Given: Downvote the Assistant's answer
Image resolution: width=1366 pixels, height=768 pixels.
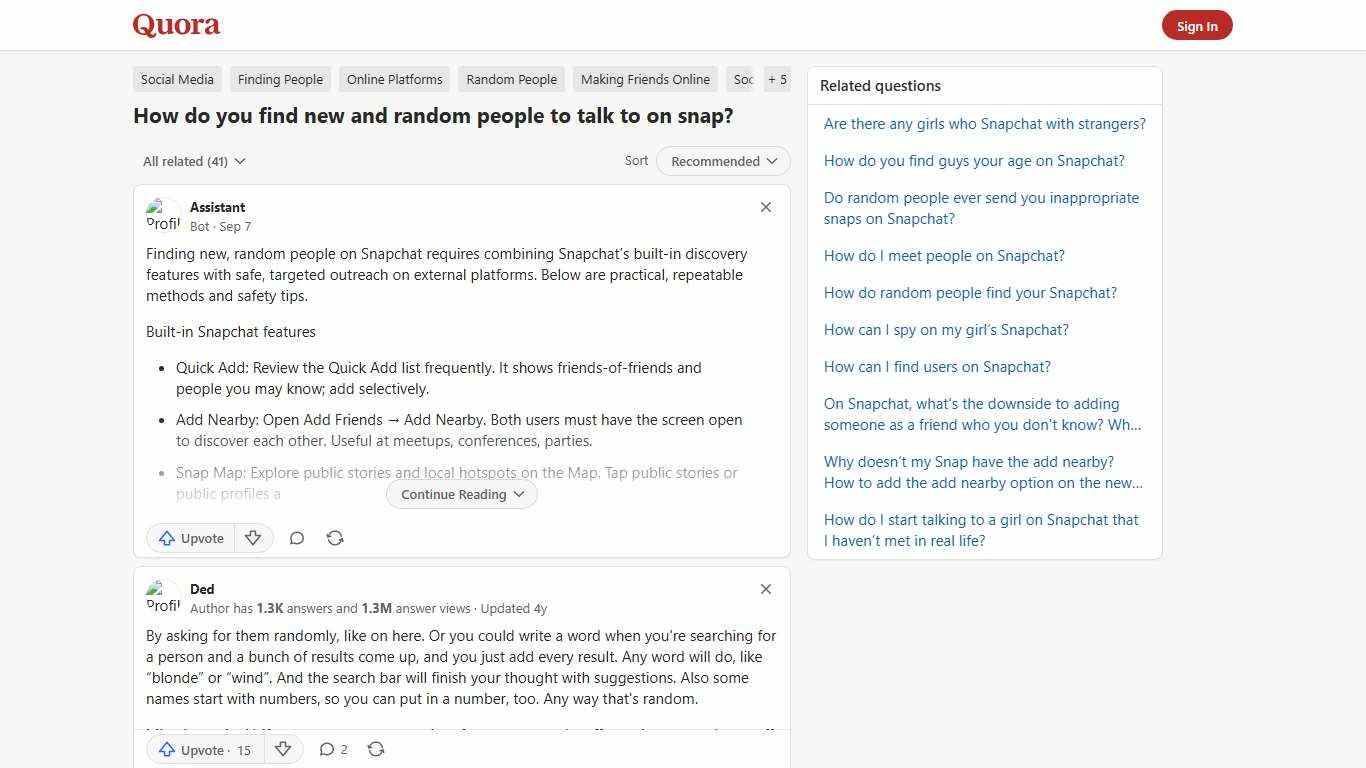Looking at the screenshot, I should coord(253,538).
